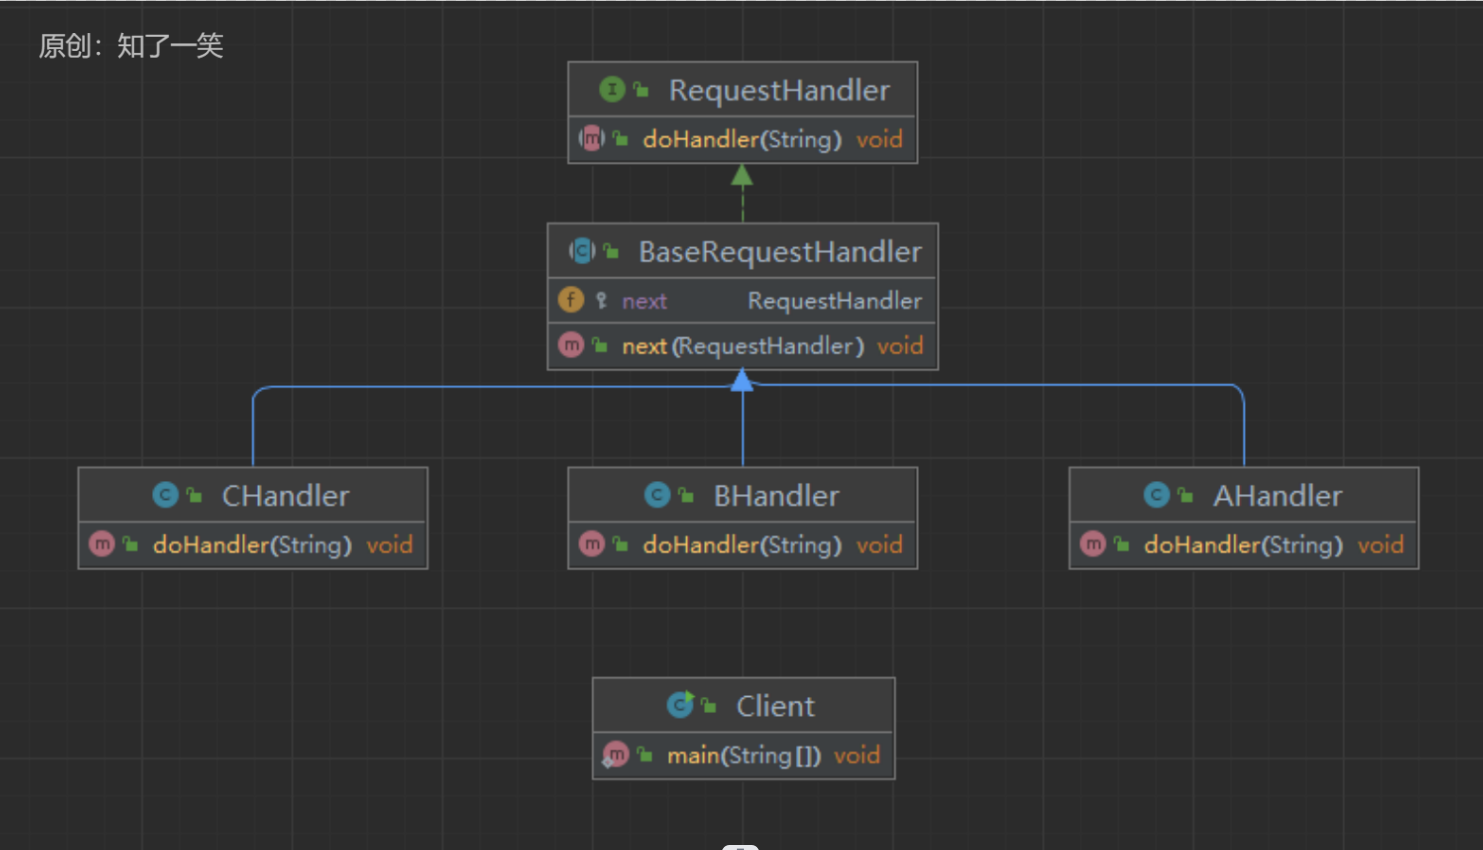
Task: Select the CHandler class title
Action: click(285, 496)
